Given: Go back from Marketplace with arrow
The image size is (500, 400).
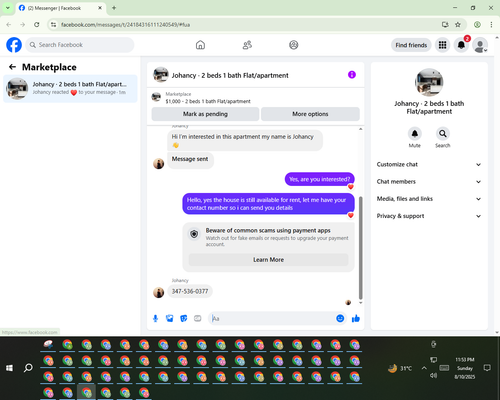Looking at the screenshot, I should (x=13, y=67).
